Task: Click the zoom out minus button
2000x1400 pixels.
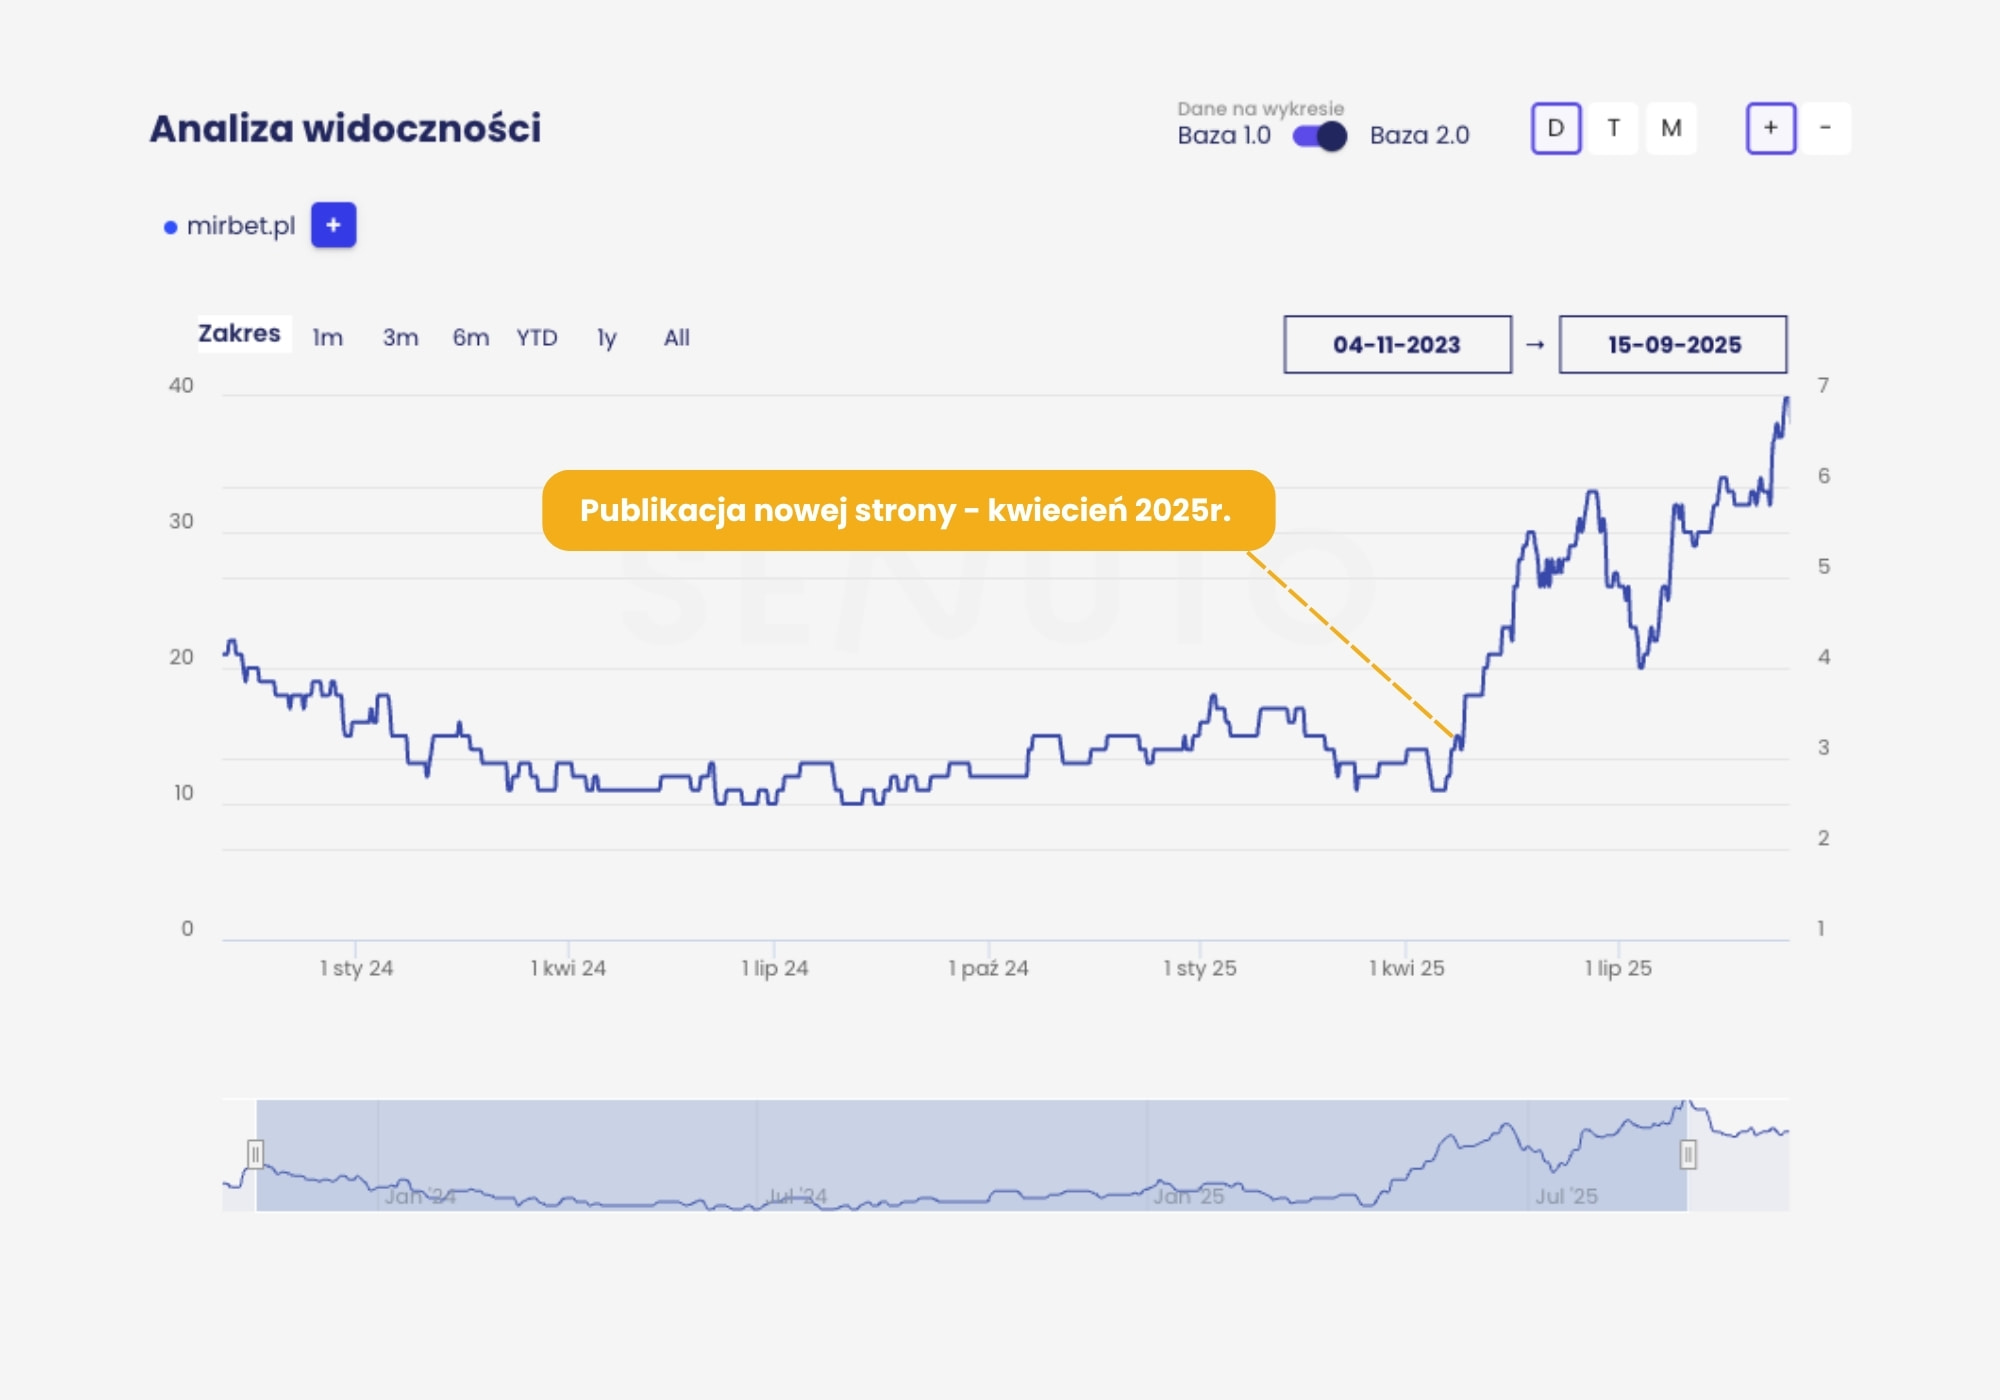Action: coord(1825,128)
